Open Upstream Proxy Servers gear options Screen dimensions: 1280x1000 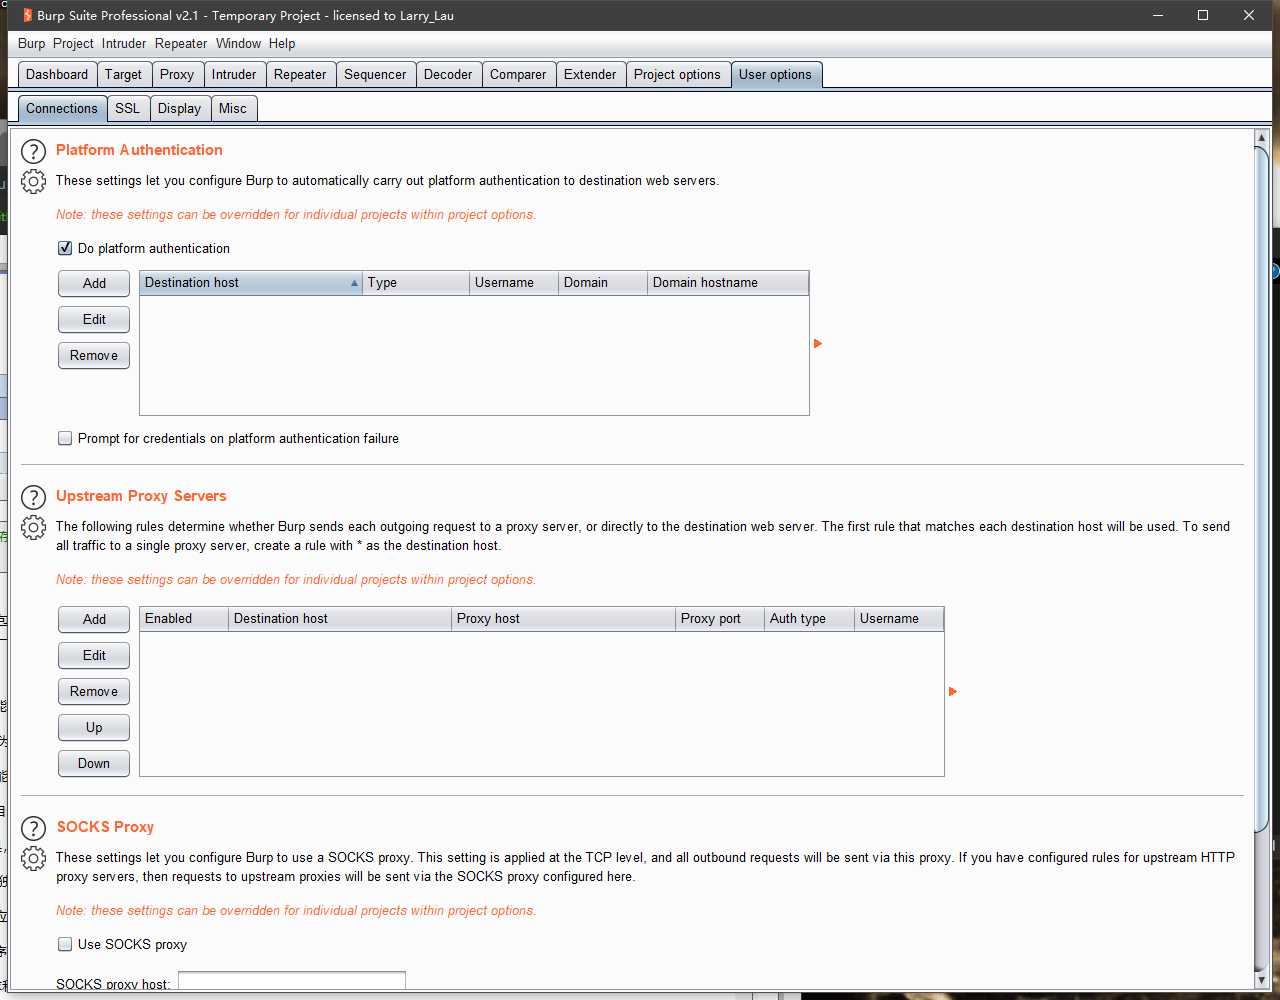click(34, 527)
